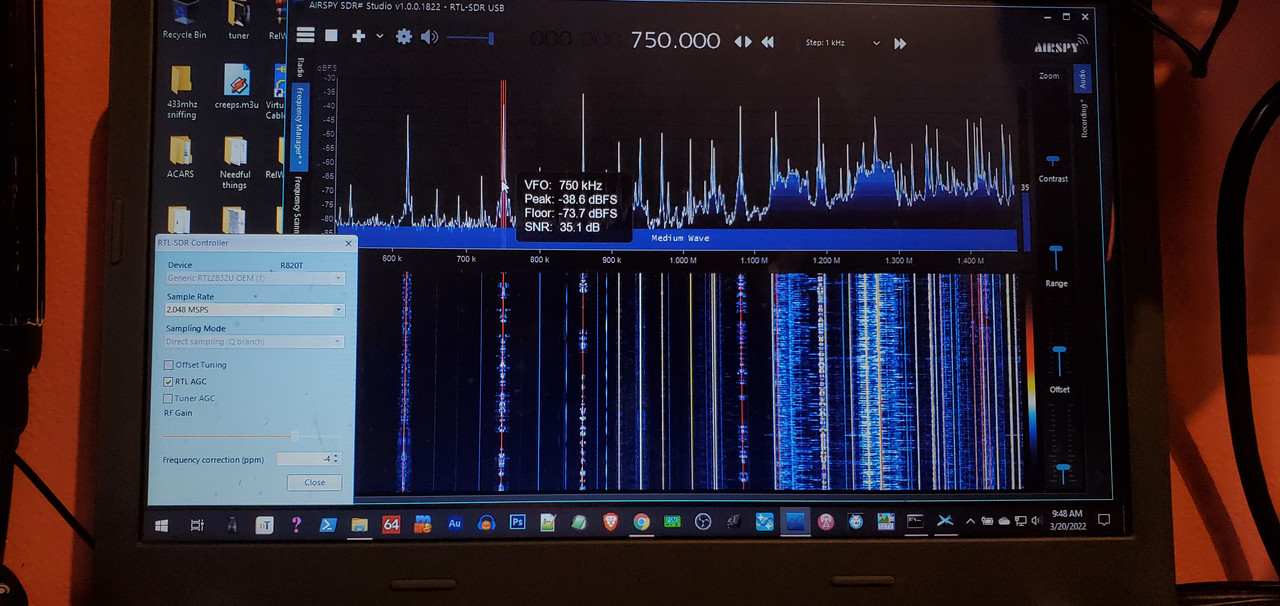
Task: Open the ACARS desktop folder
Action: coord(180,158)
